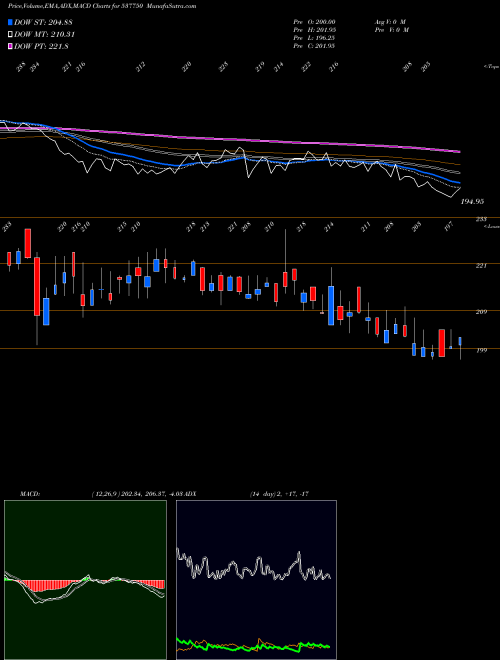Click the MACD (12,26,9) values text
The width and height of the screenshot is (500, 660).
[138, 494]
